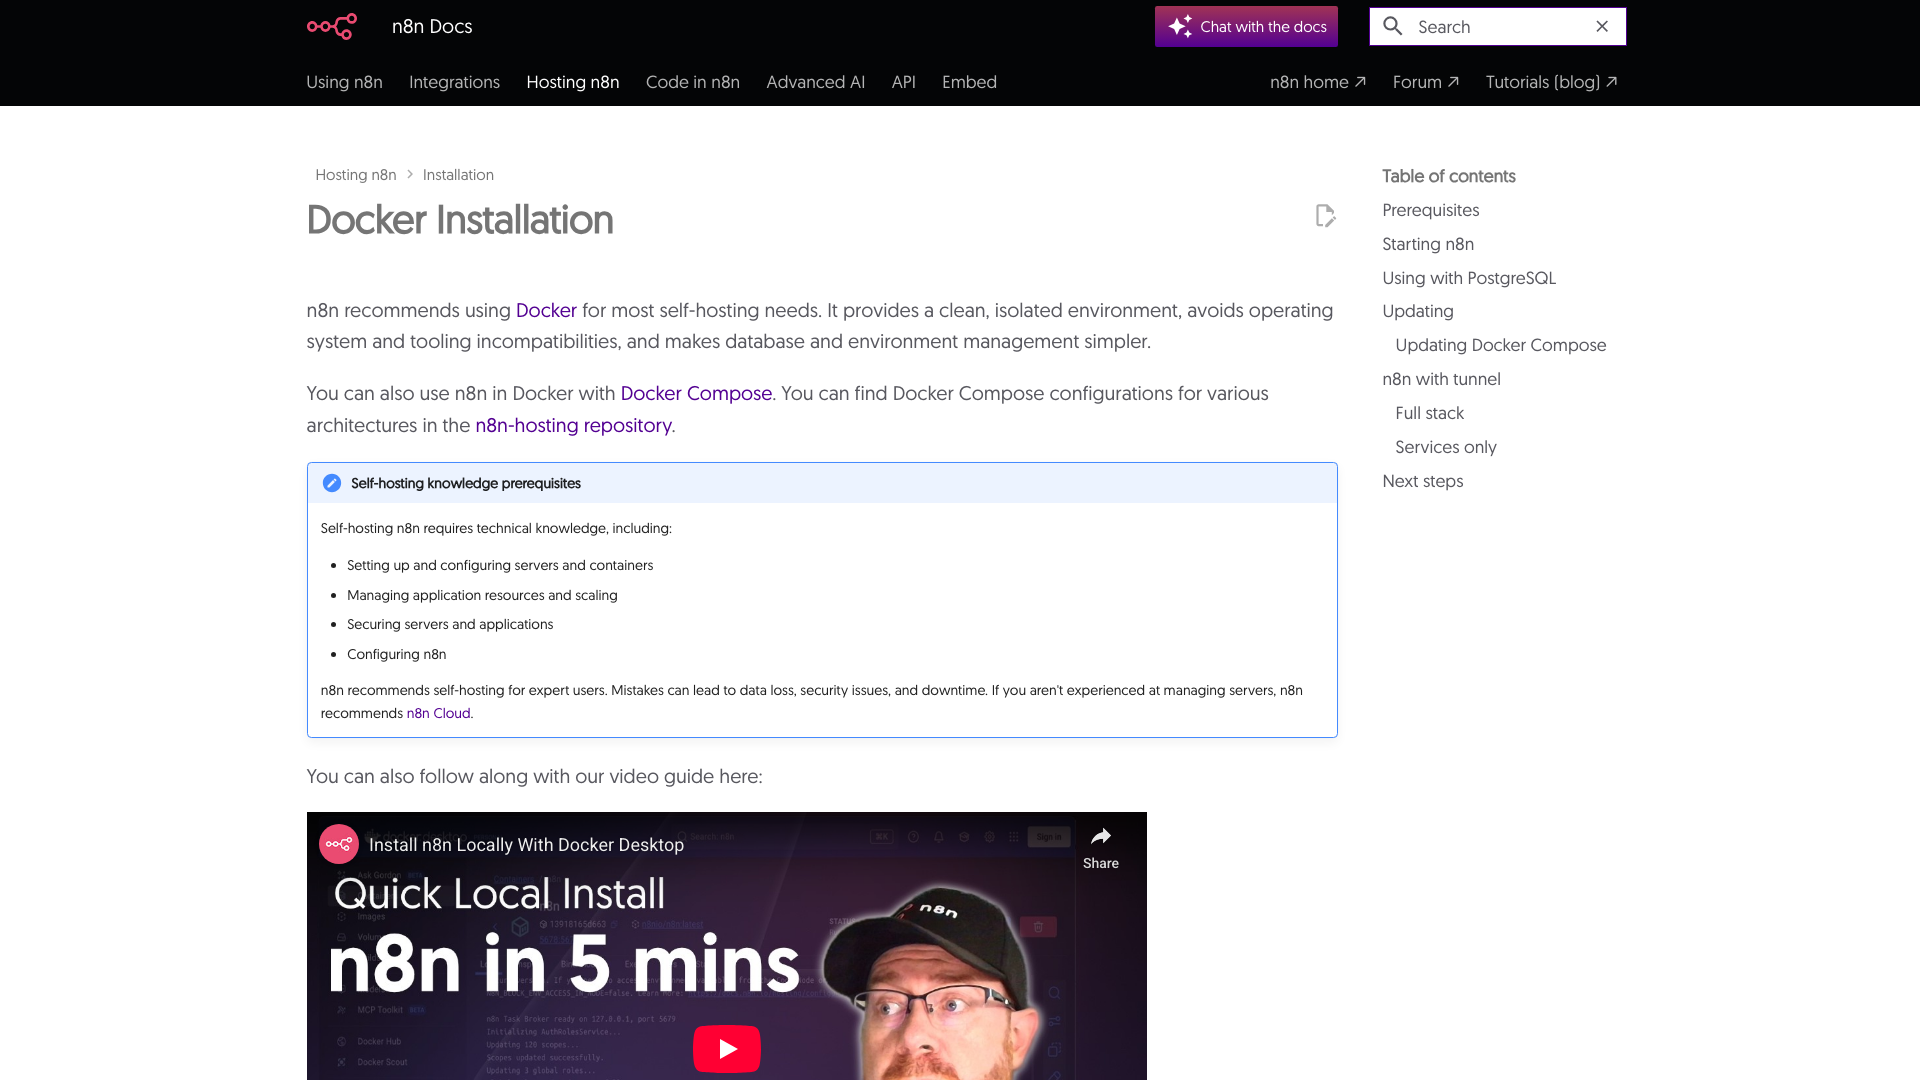Click bullet Configuring n8n
This screenshot has height=1080, width=1920.
coord(397,654)
